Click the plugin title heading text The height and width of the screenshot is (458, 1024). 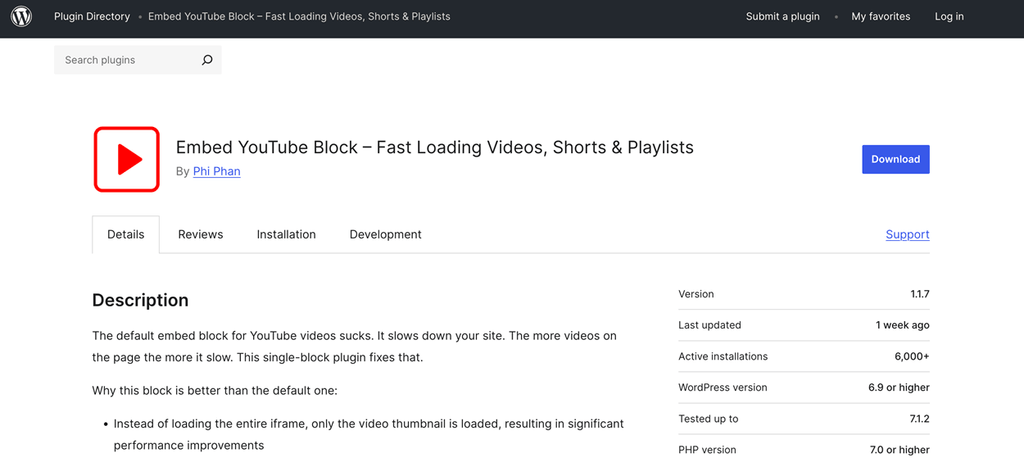click(435, 148)
